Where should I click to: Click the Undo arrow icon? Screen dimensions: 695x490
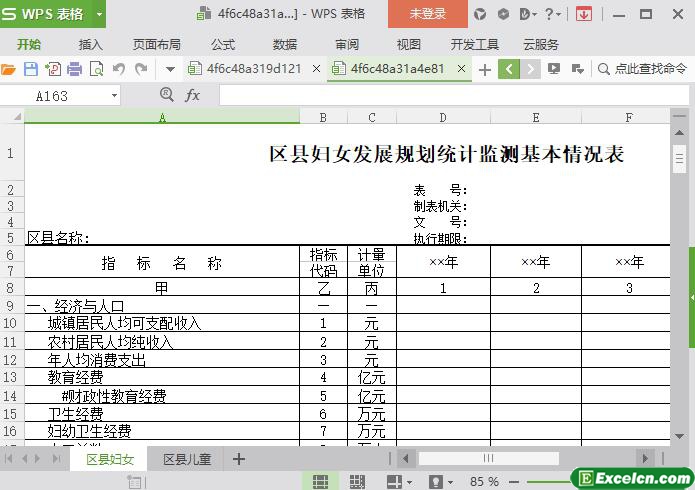click(x=119, y=69)
